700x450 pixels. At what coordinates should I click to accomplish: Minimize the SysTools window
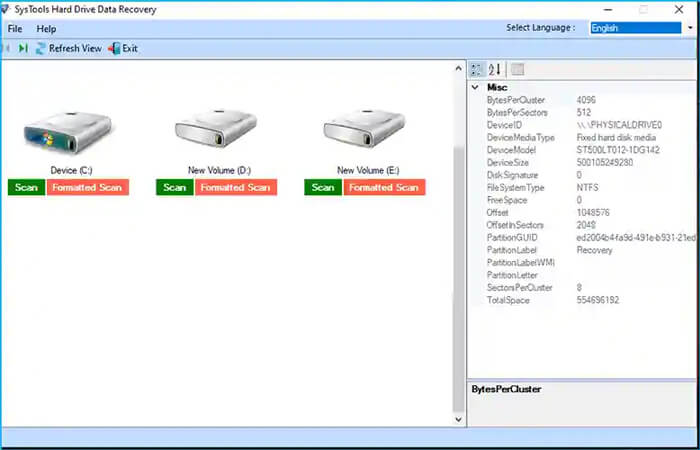point(608,9)
